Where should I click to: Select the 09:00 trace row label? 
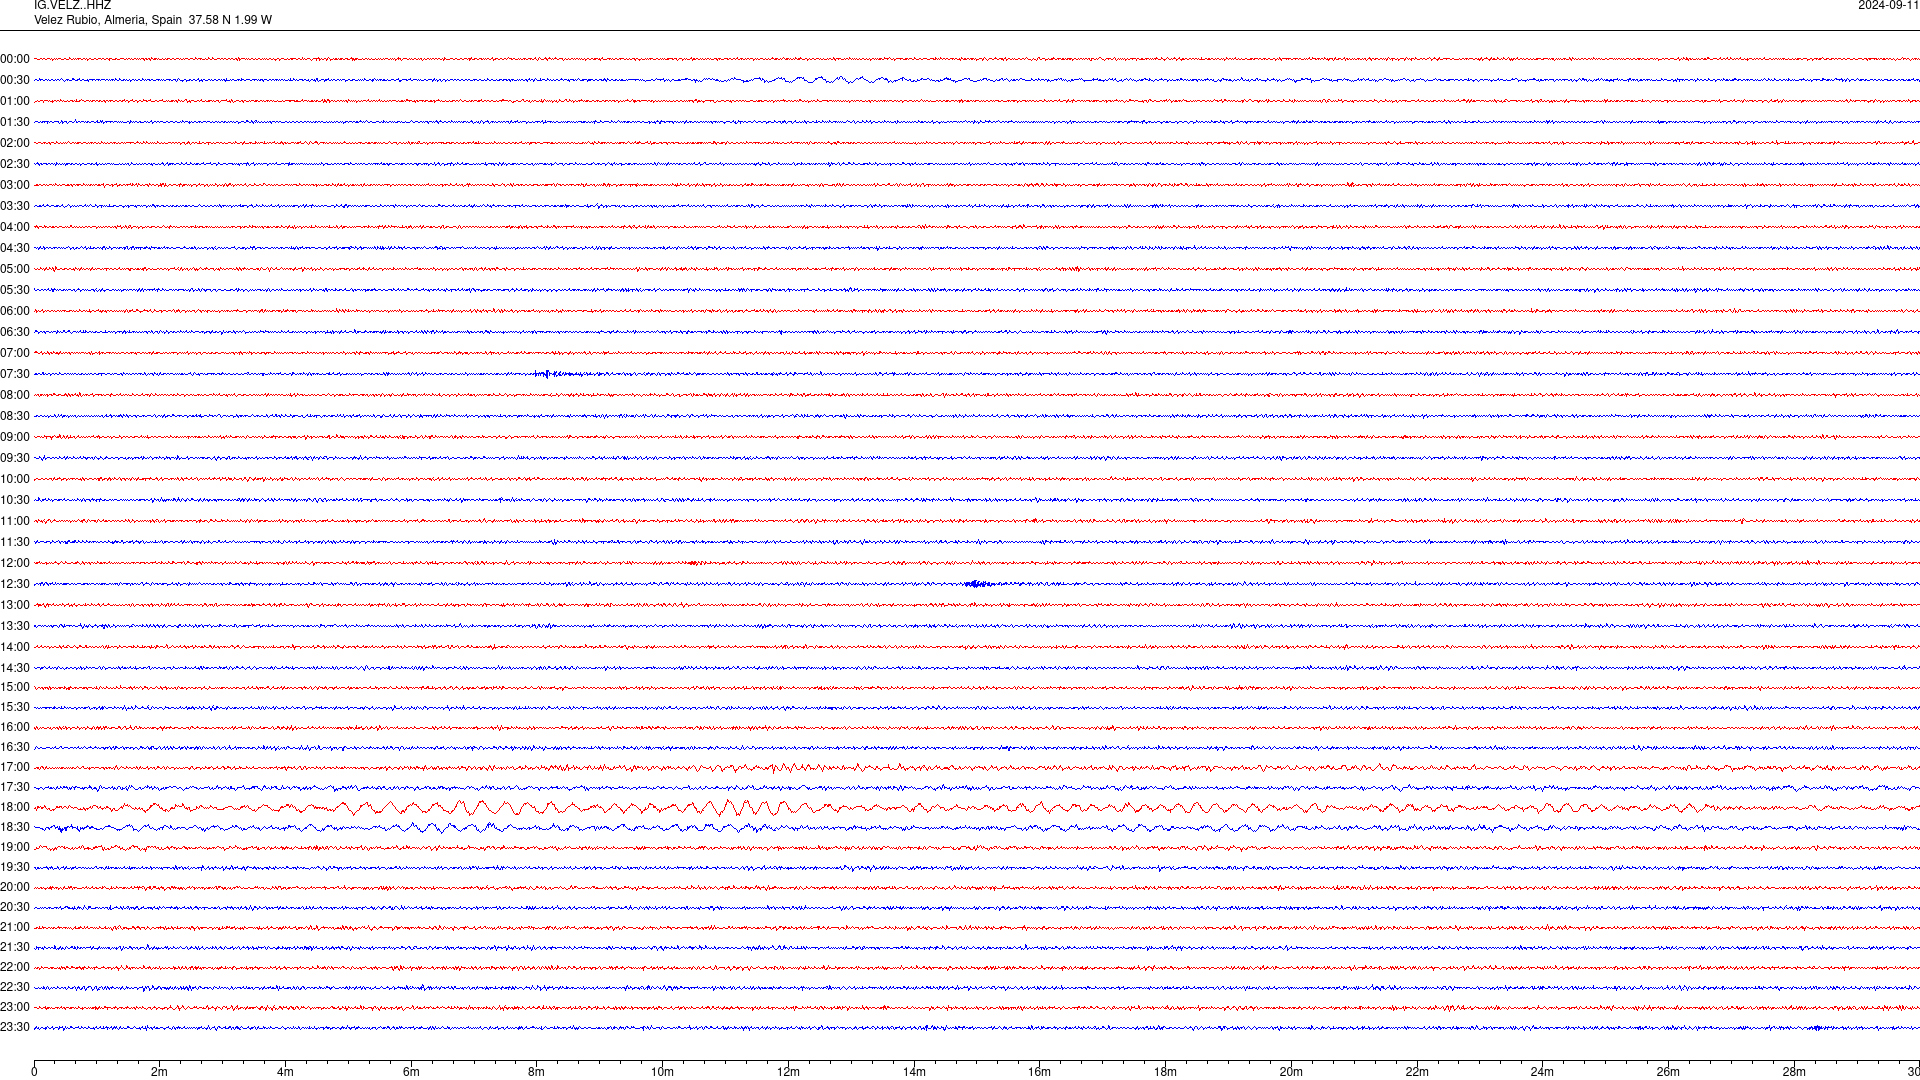(x=15, y=437)
